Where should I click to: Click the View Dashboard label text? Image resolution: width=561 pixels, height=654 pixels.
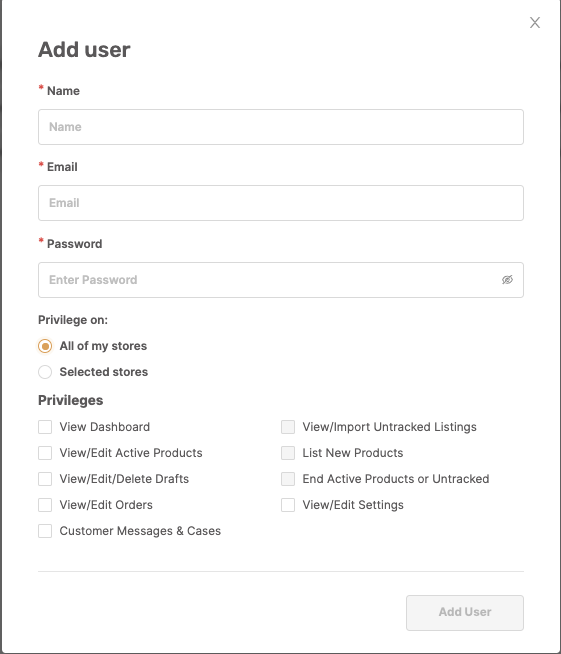(x=105, y=427)
